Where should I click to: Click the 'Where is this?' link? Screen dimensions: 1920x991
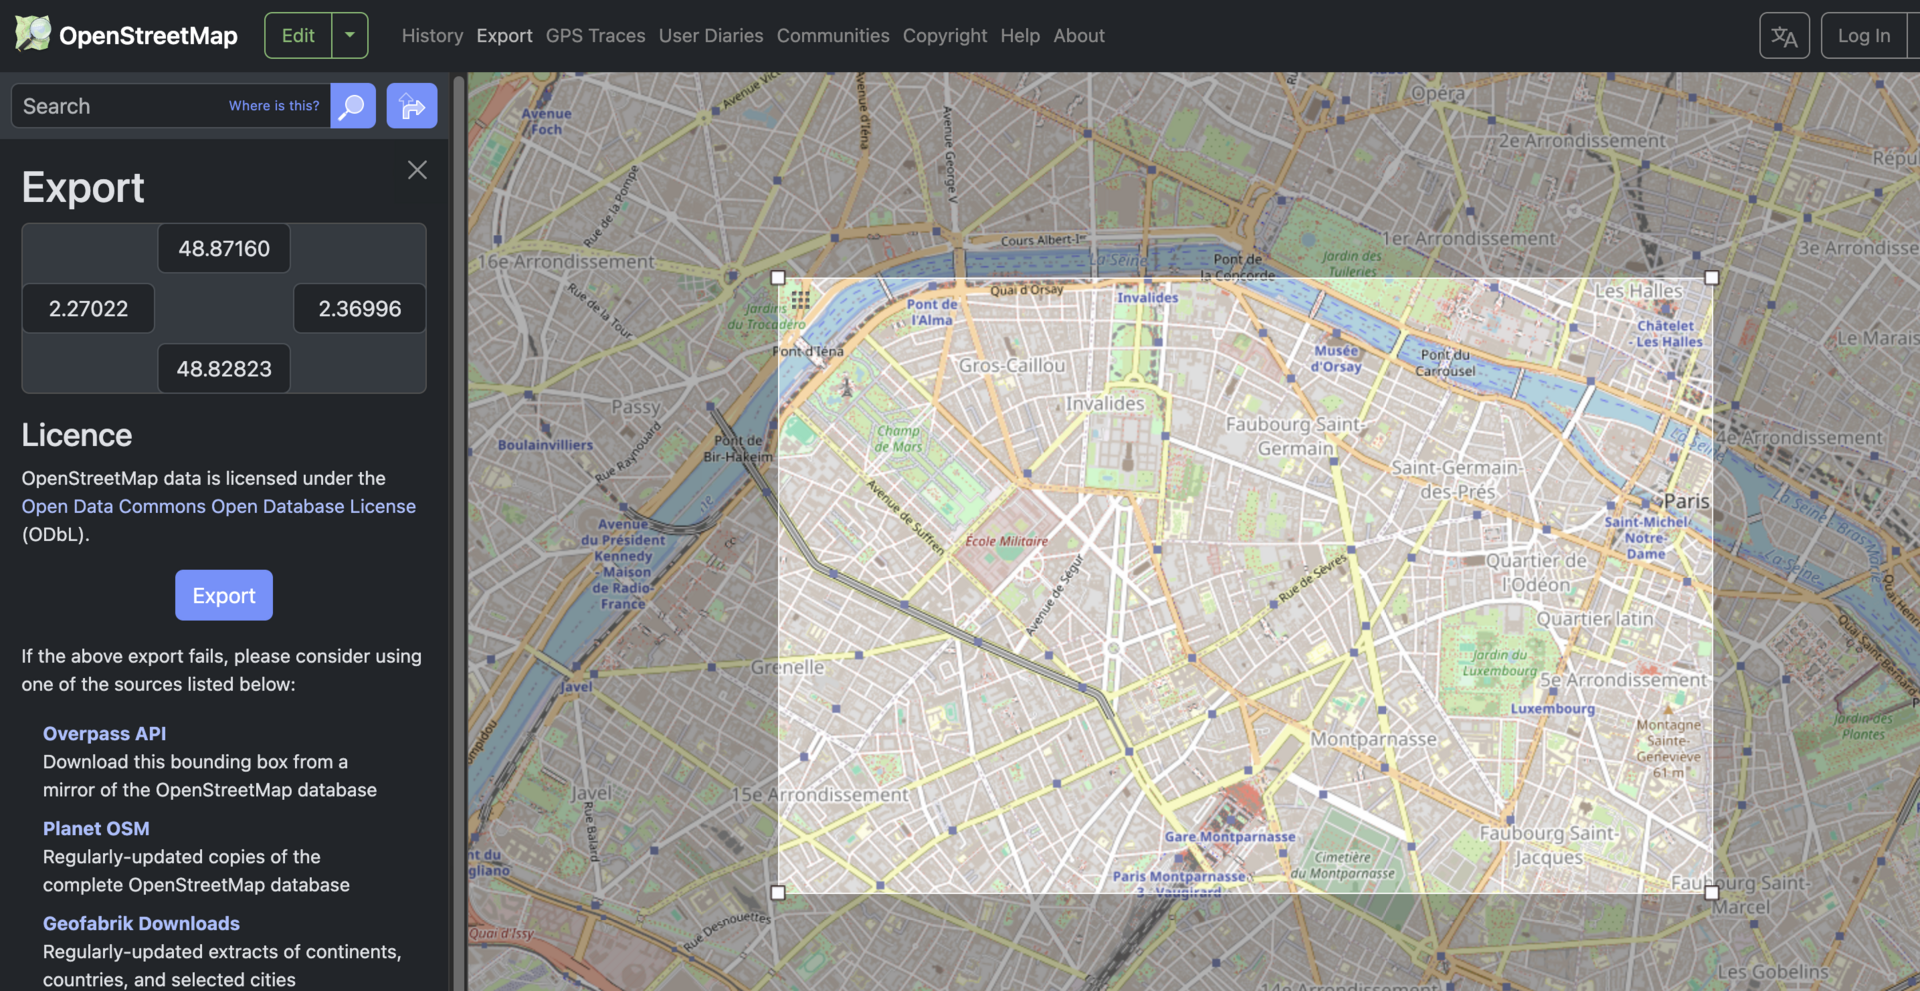[274, 105]
